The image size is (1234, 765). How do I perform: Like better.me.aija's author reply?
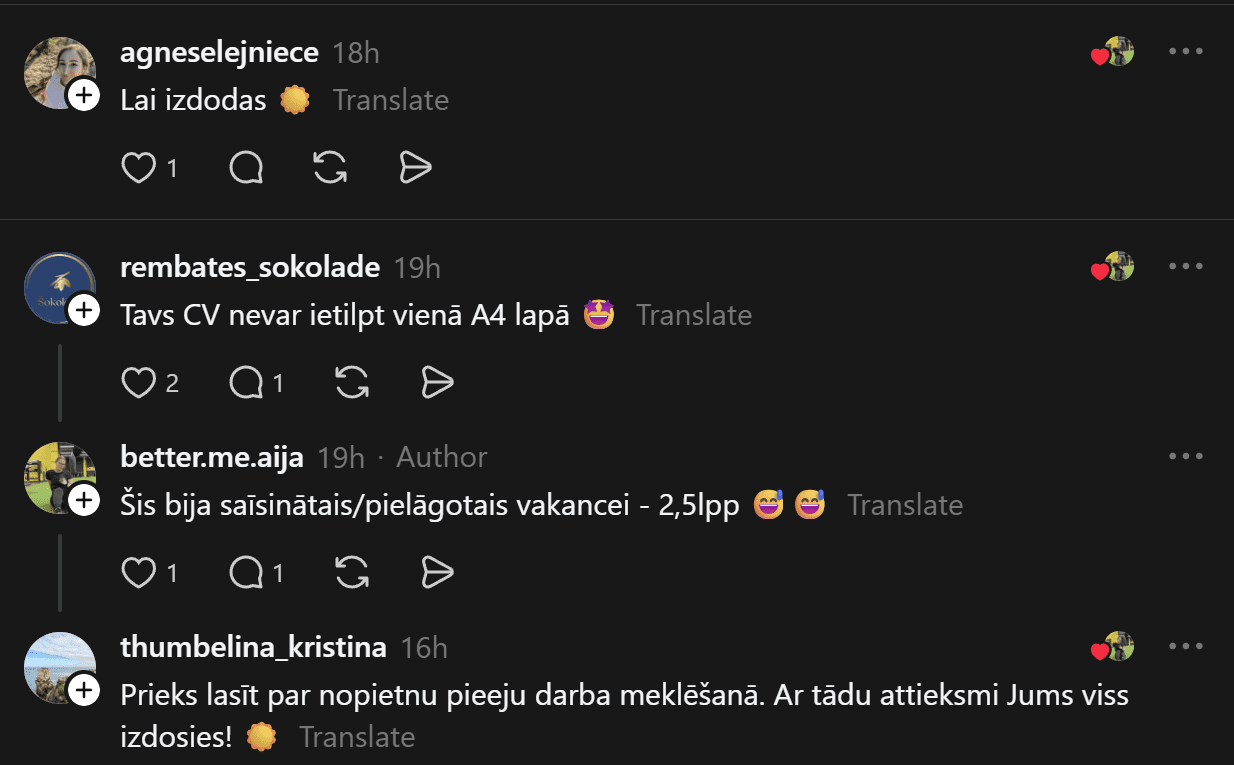pyautogui.click(x=138, y=573)
